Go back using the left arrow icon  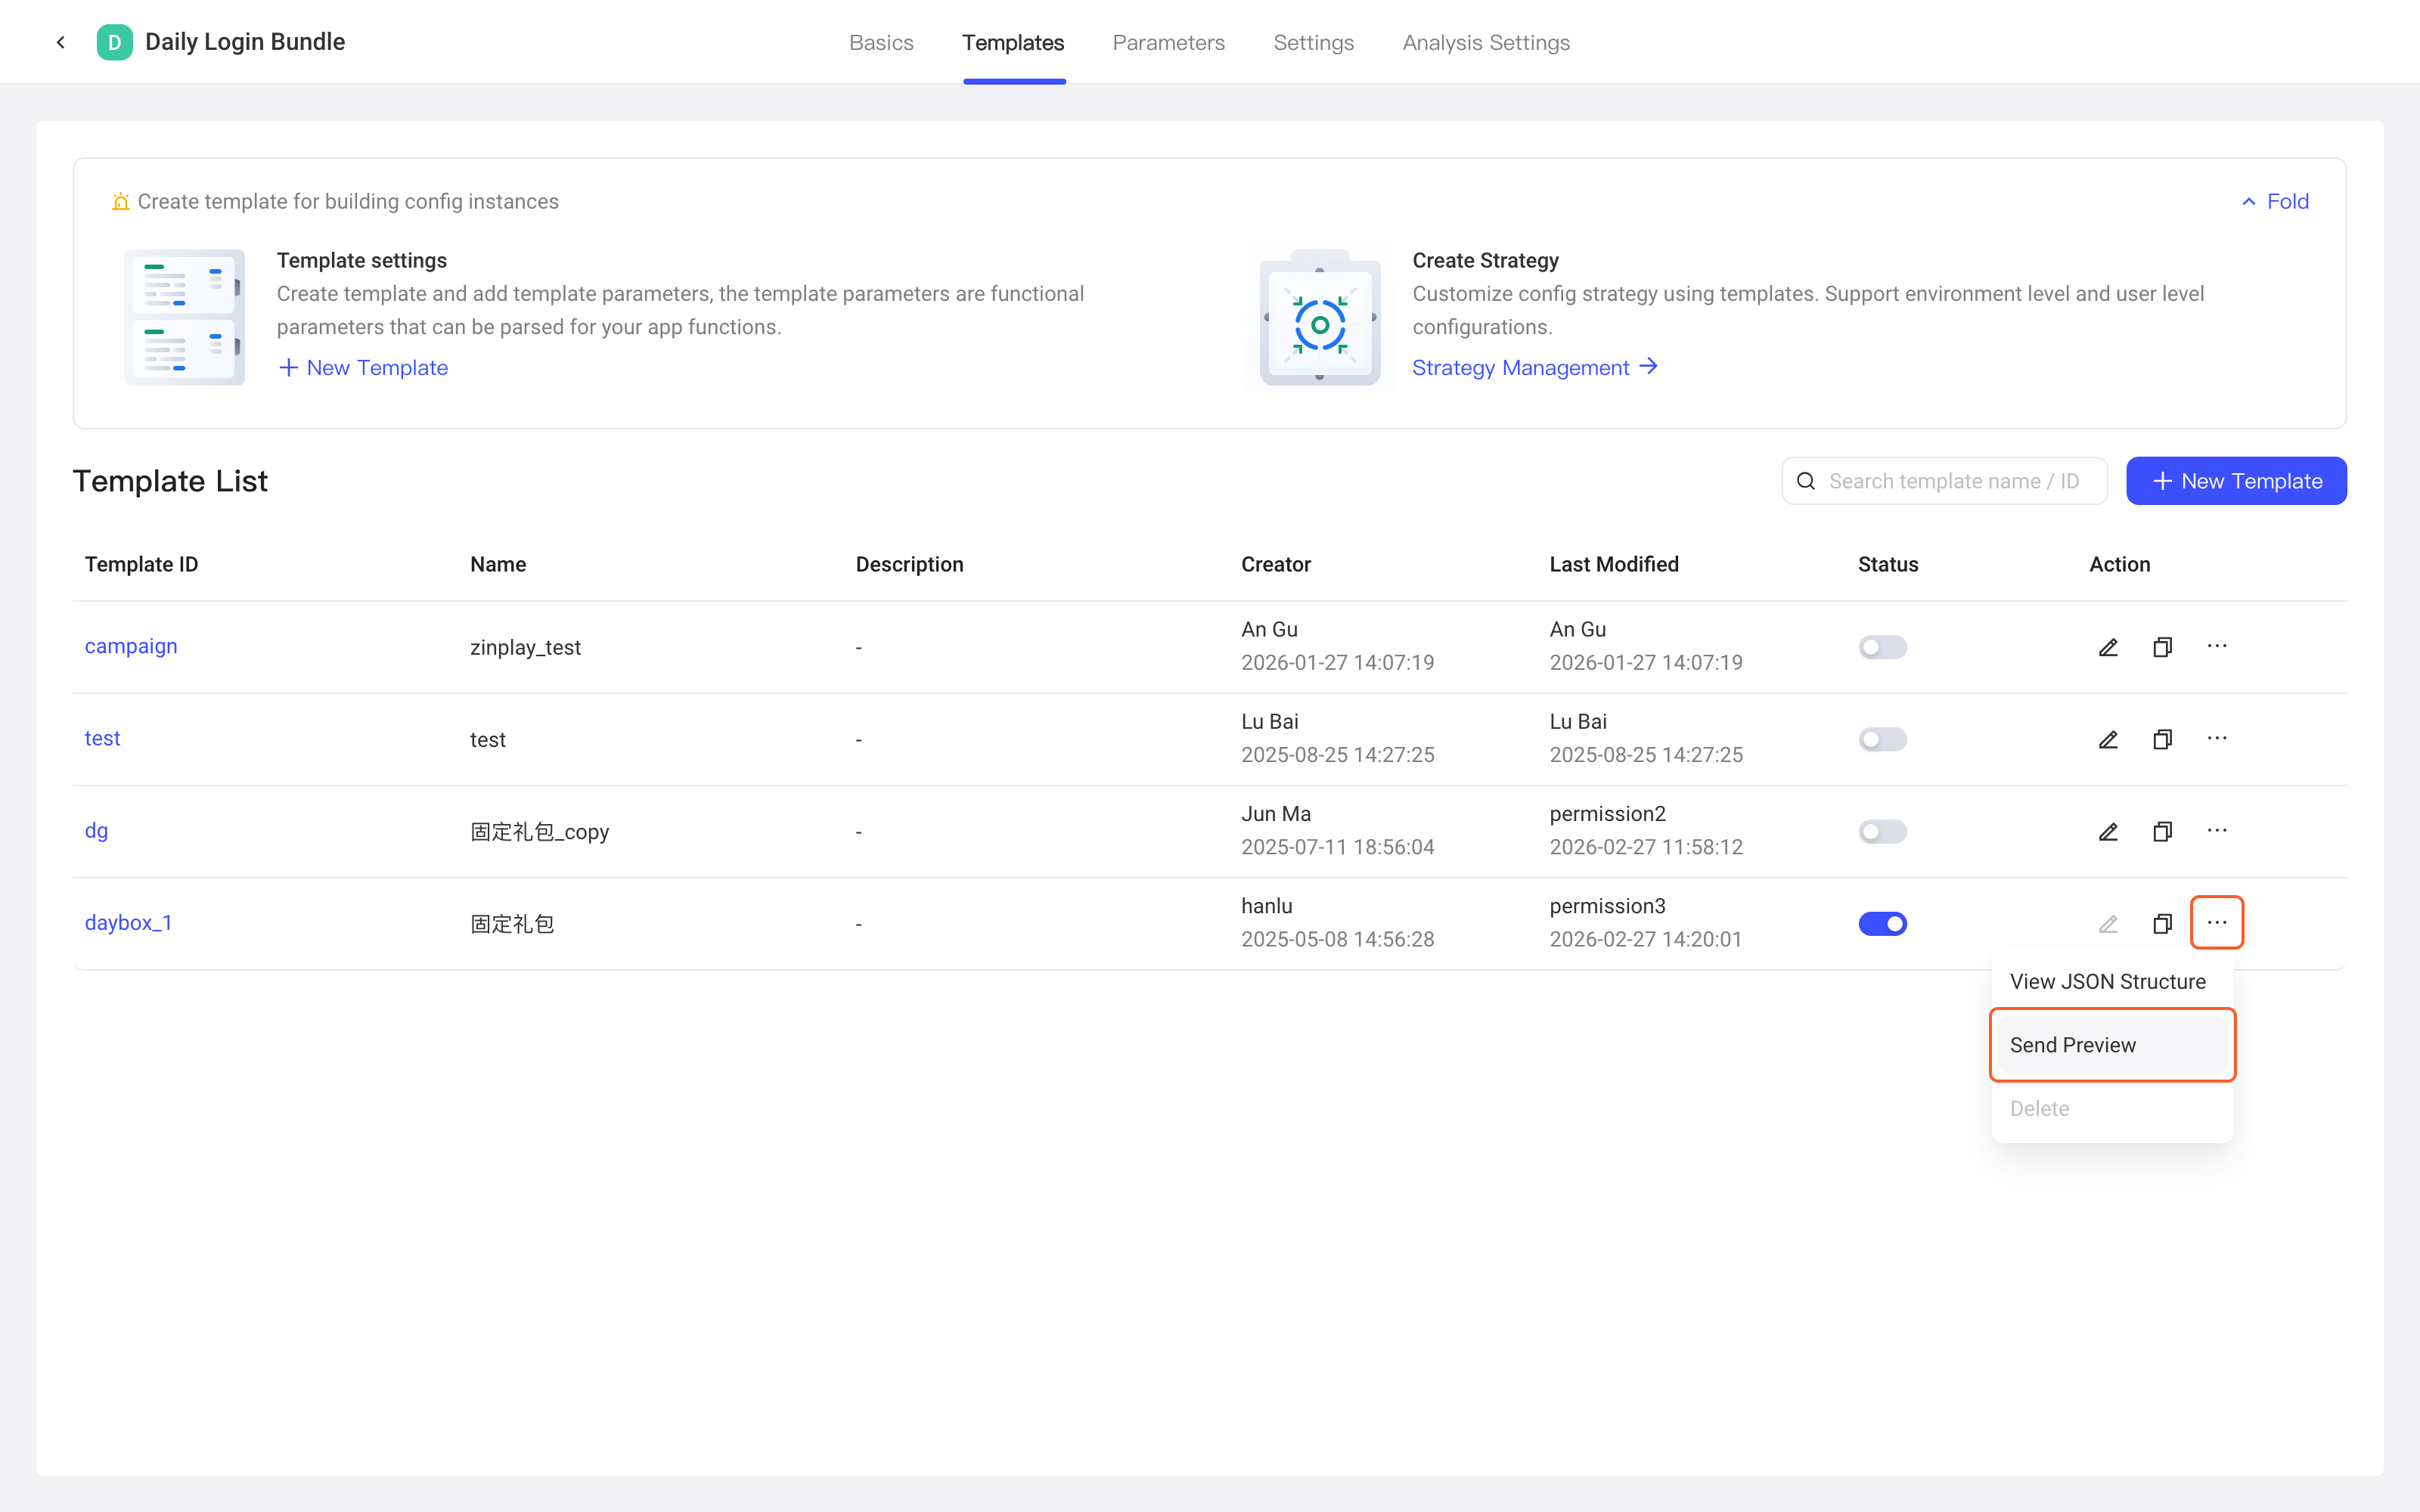coord(61,42)
